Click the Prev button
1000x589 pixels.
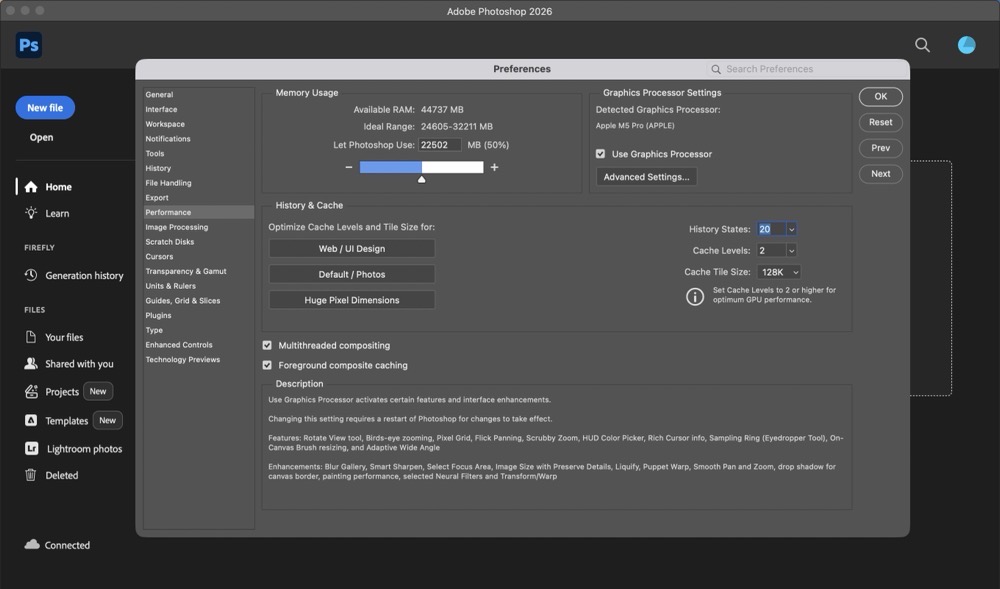880,148
